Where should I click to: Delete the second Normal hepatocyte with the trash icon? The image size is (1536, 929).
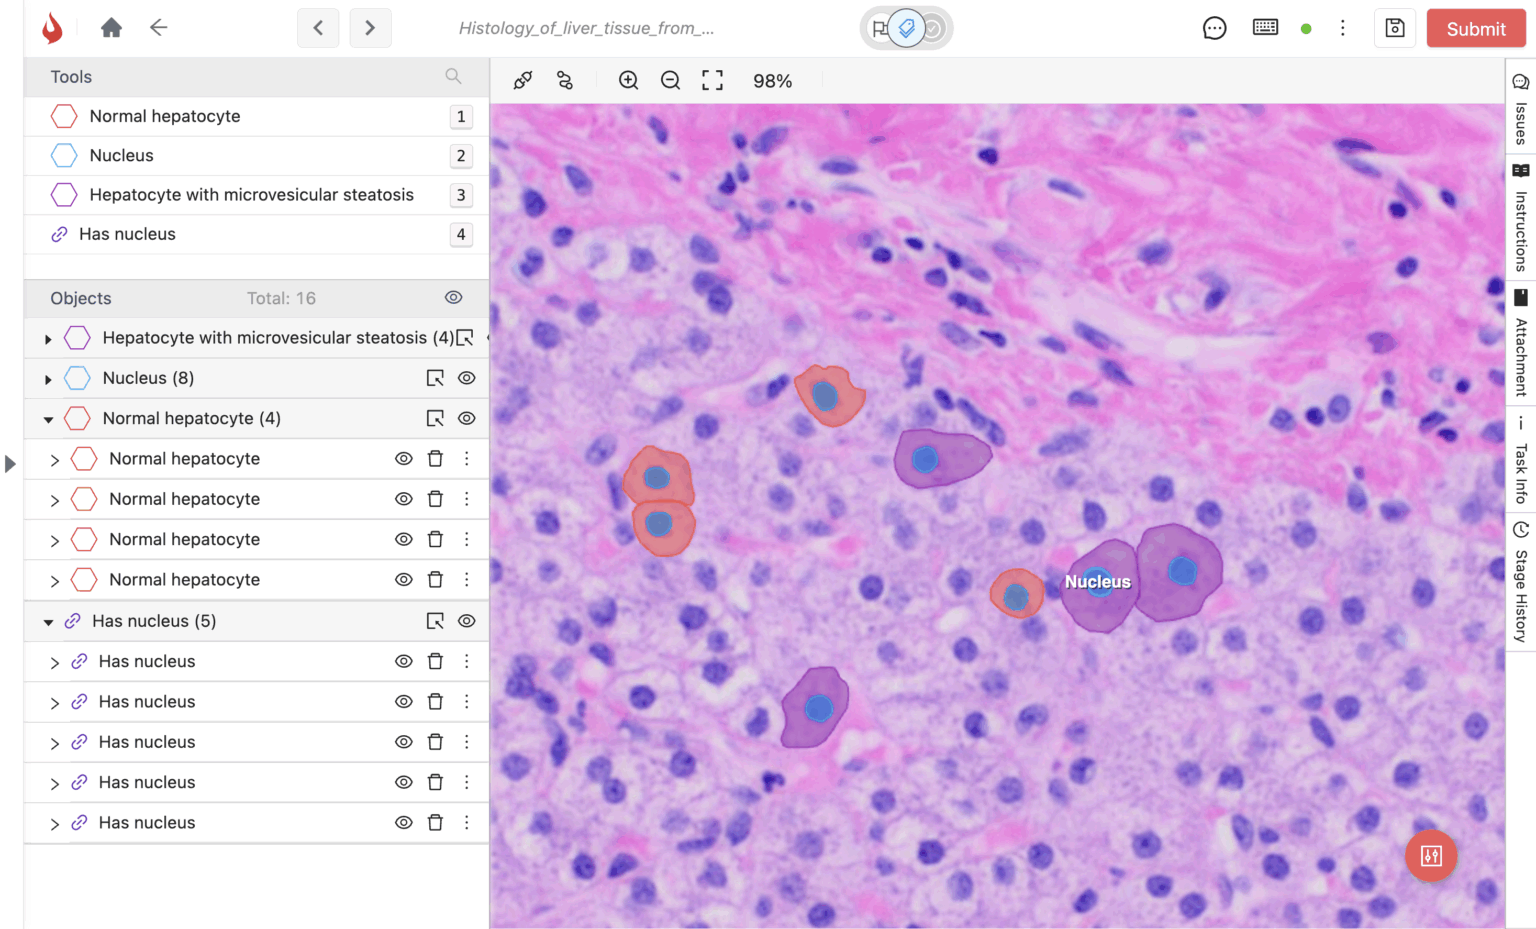[x=435, y=498]
